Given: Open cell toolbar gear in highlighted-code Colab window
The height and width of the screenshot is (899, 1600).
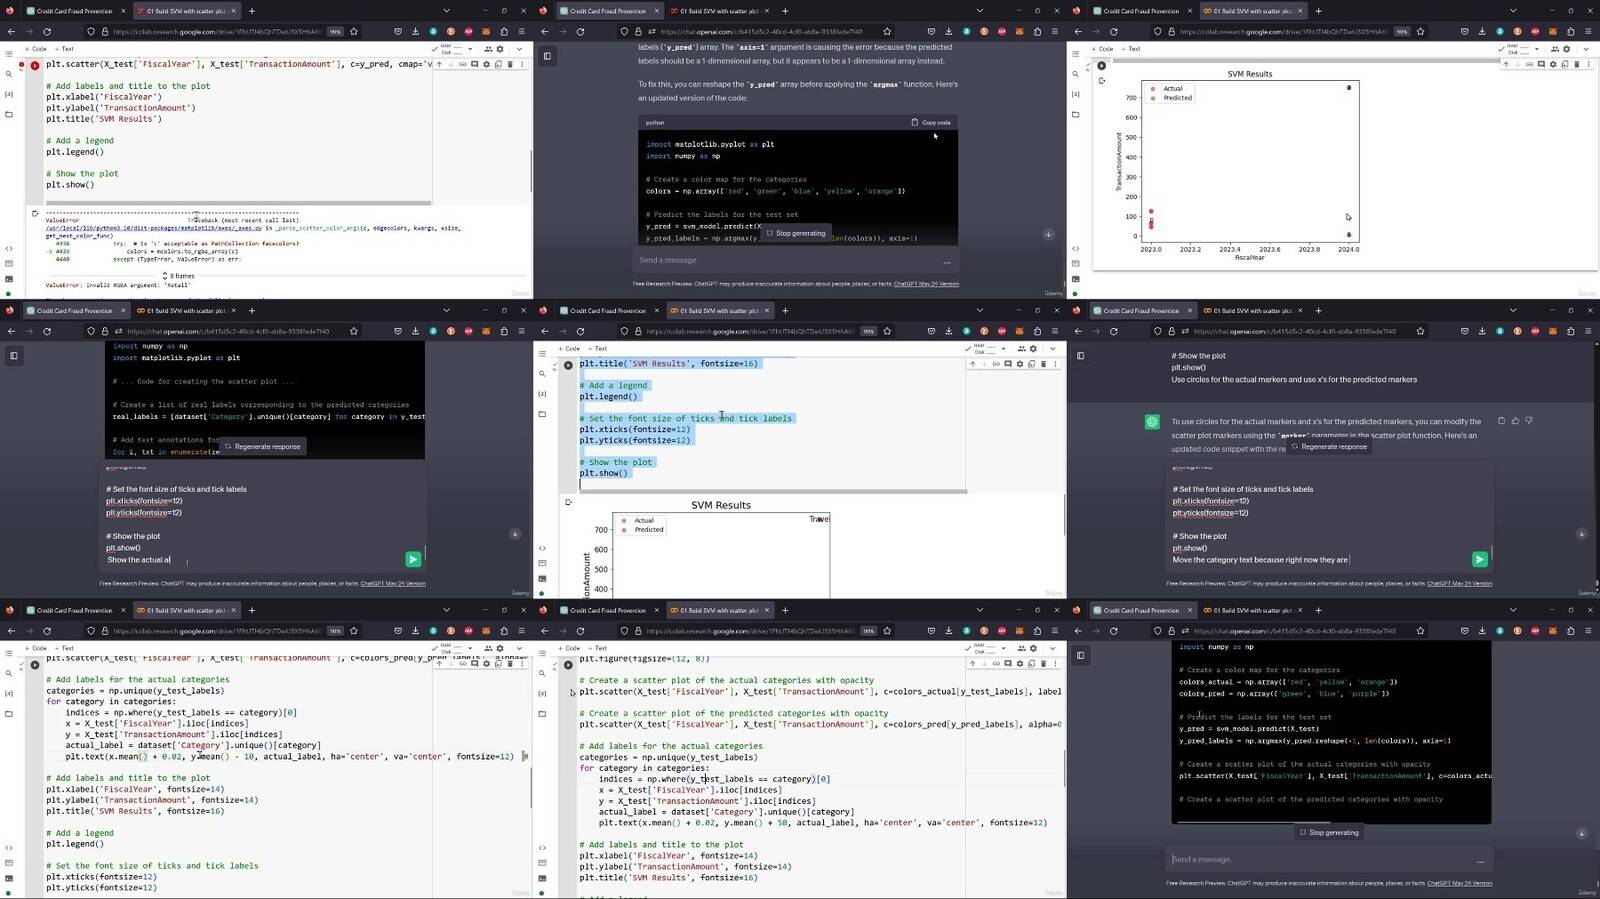Looking at the screenshot, I should point(1020,364).
